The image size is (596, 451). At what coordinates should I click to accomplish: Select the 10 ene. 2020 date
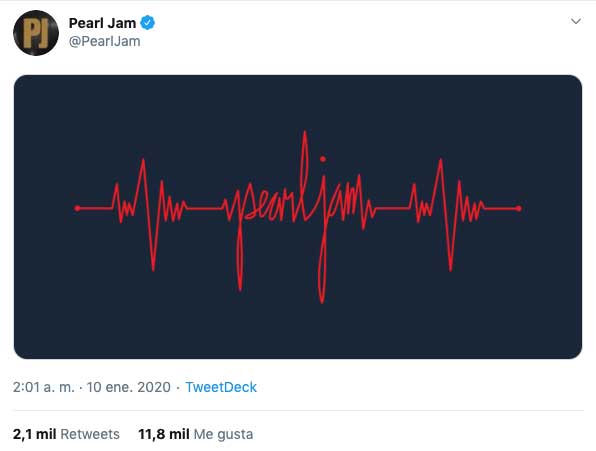pyautogui.click(x=128, y=387)
